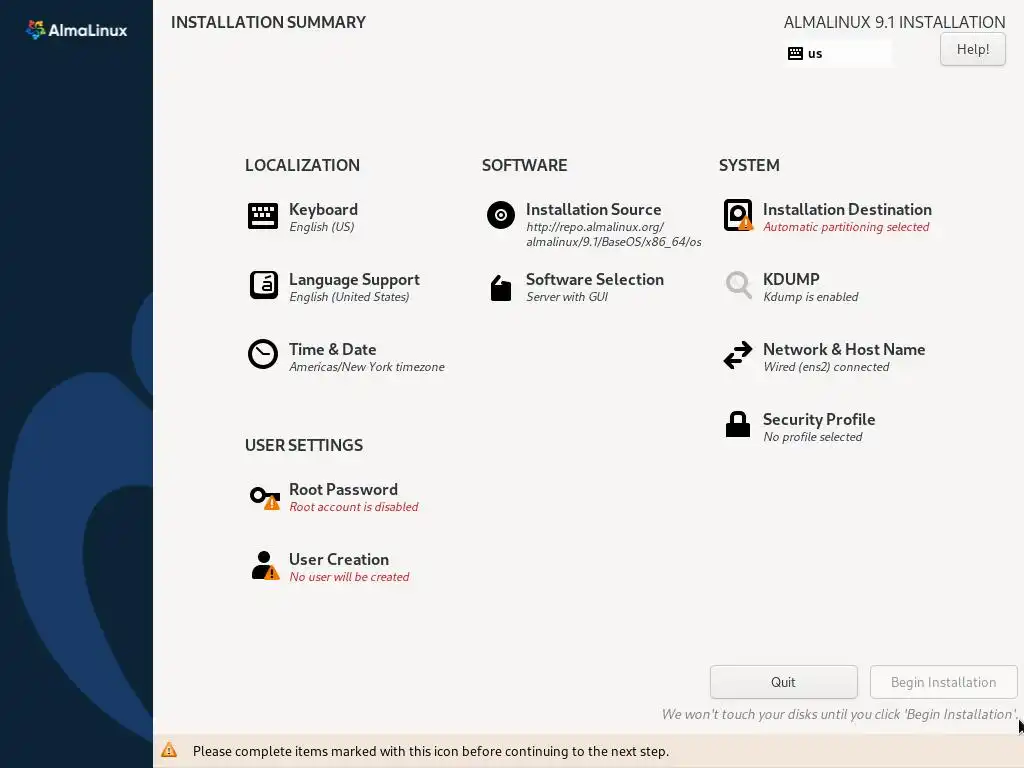Open Network & Host Name title
Viewport: 1024px width, 768px height.
844,349
